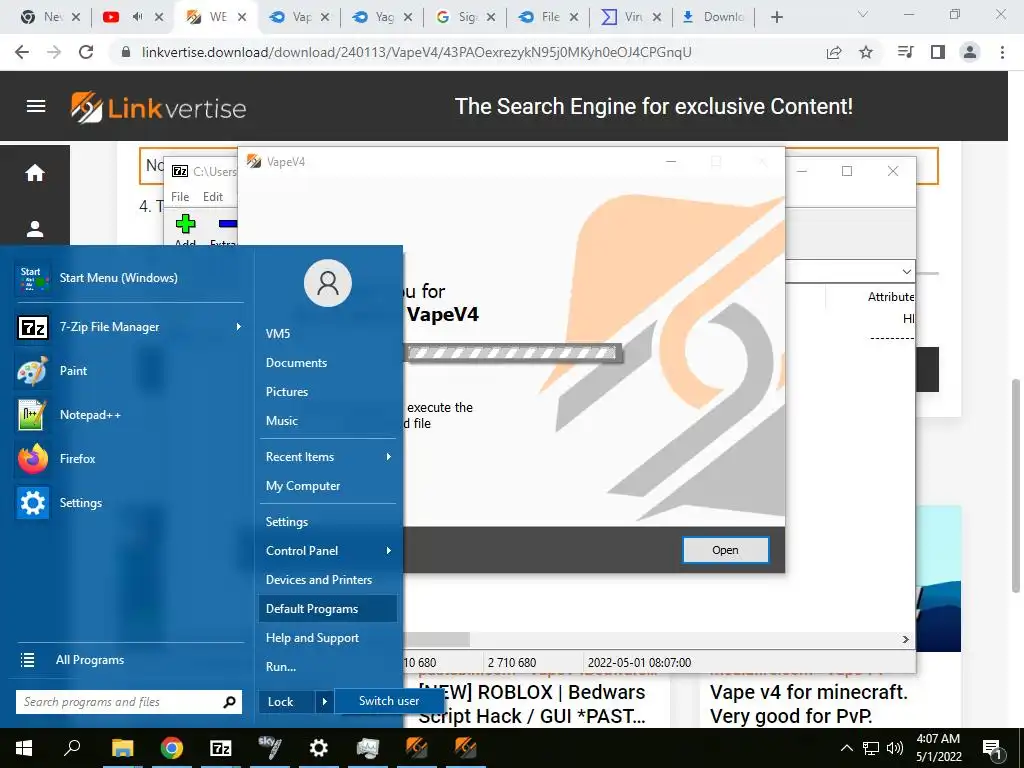
Task: Open File Explorer from taskbar
Action: tap(122, 748)
